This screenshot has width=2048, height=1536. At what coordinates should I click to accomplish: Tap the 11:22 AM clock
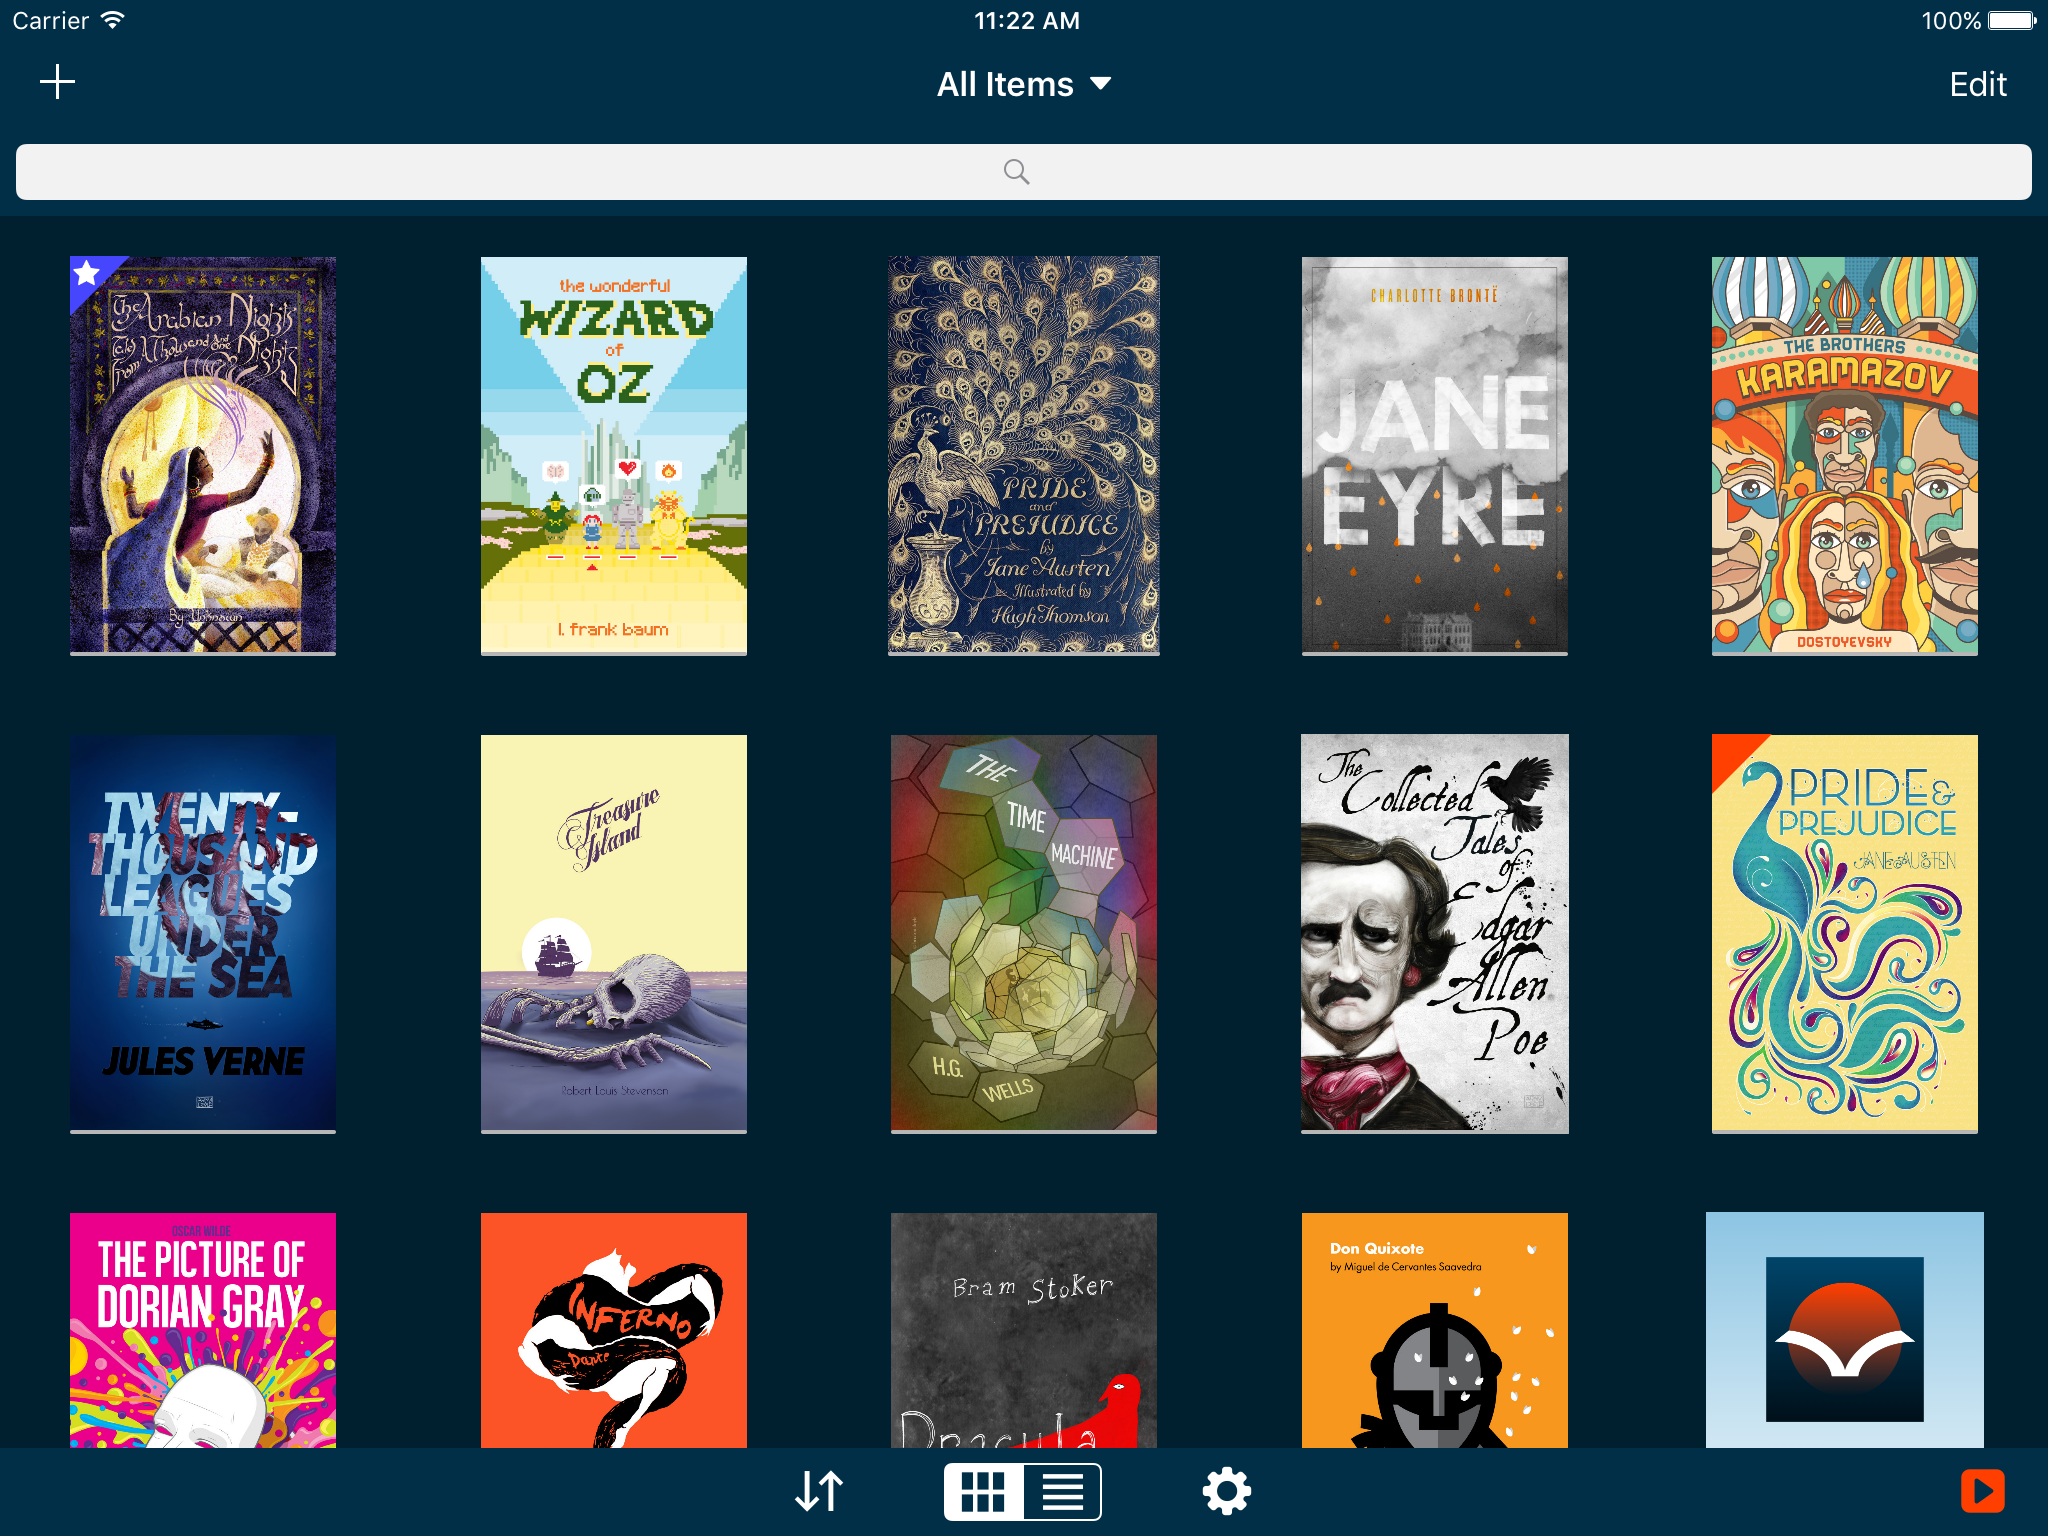[1027, 20]
